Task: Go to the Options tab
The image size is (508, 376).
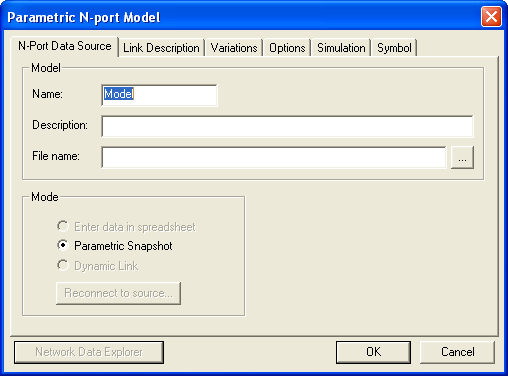Action: coord(287,48)
